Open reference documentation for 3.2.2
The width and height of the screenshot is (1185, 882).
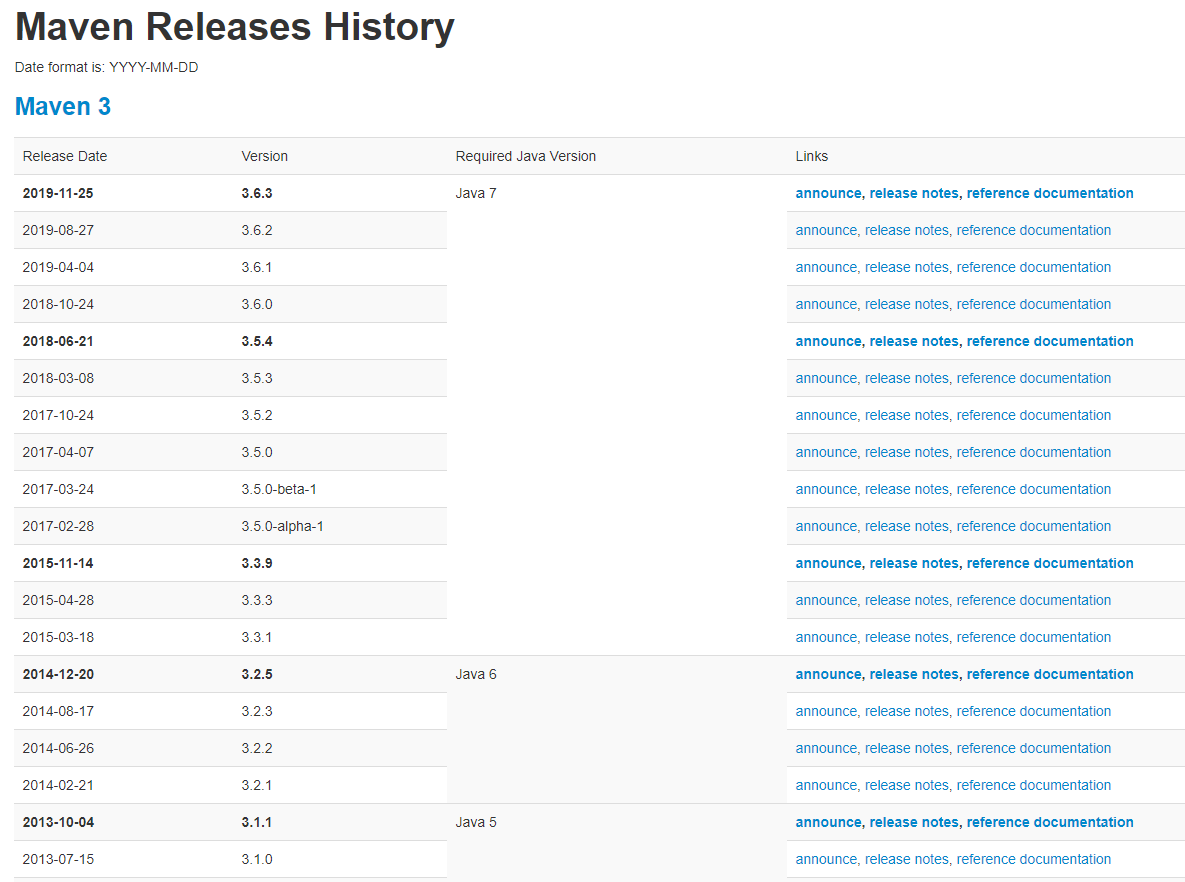pos(1034,749)
